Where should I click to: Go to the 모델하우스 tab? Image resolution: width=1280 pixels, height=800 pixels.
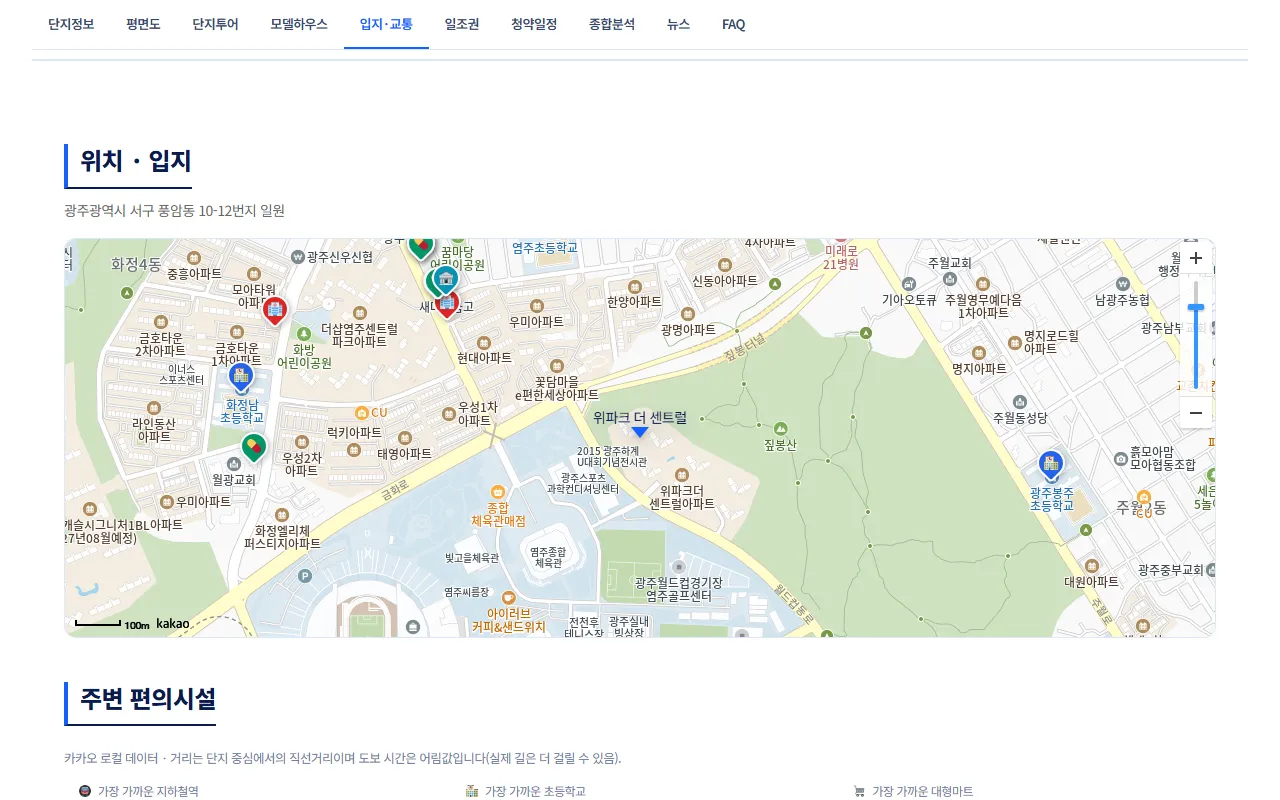tap(299, 24)
